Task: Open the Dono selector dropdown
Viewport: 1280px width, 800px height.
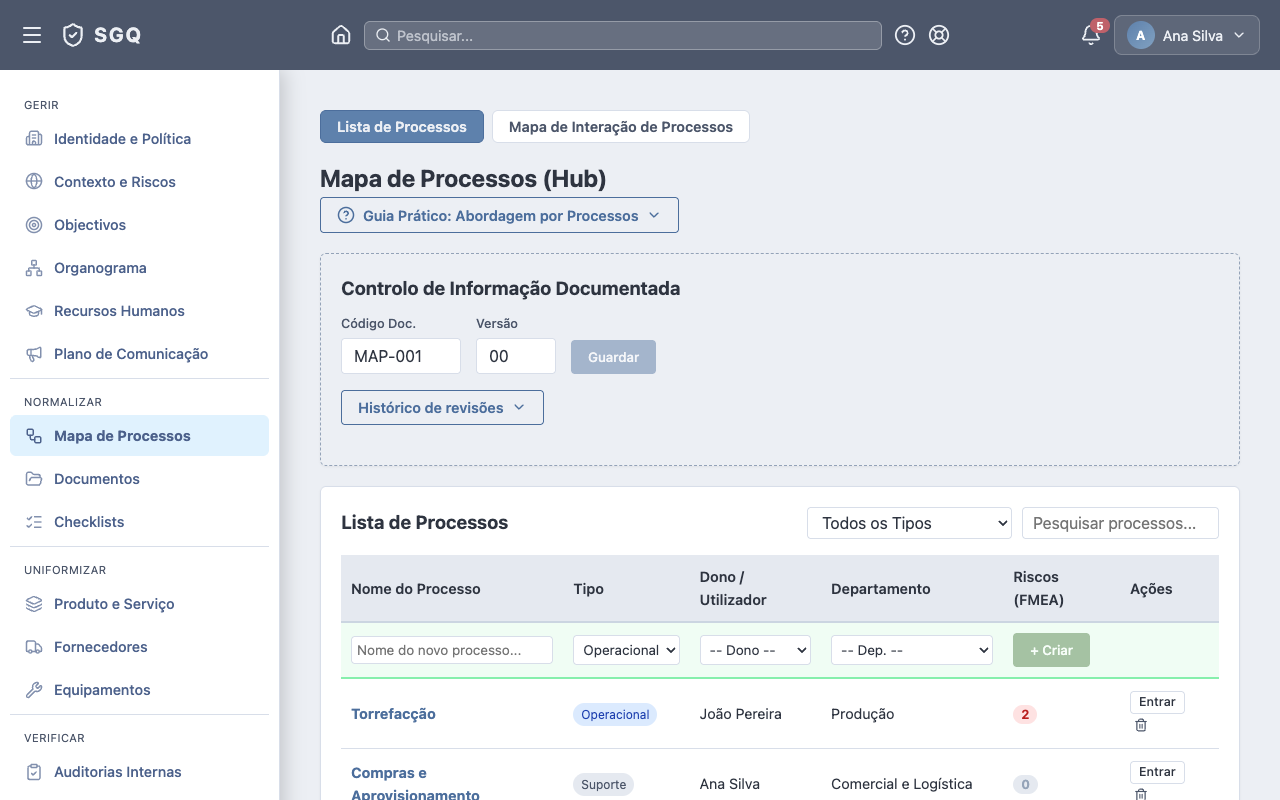Action: (755, 650)
